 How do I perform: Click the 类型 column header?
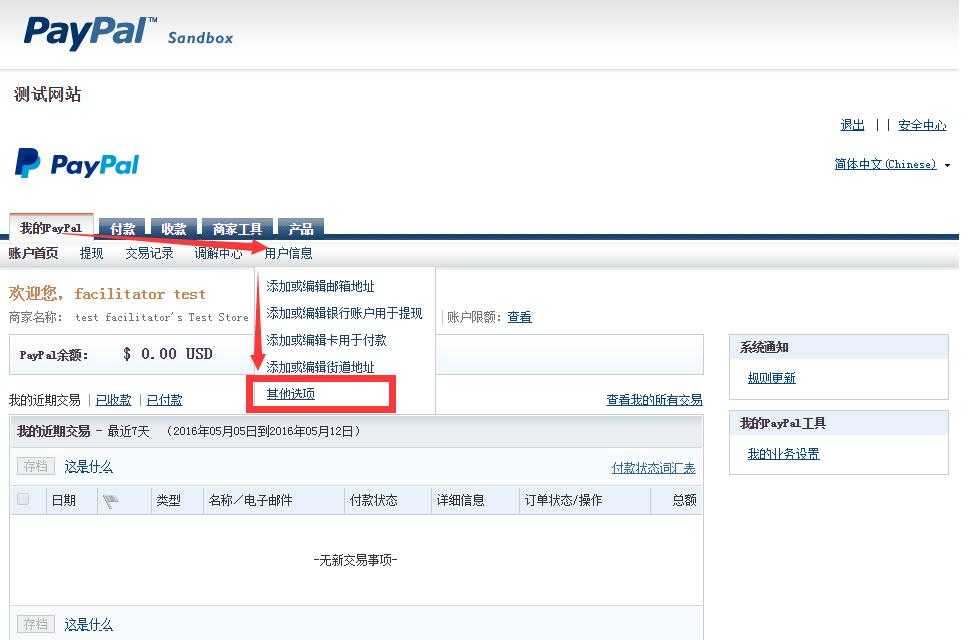pyautogui.click(x=168, y=501)
